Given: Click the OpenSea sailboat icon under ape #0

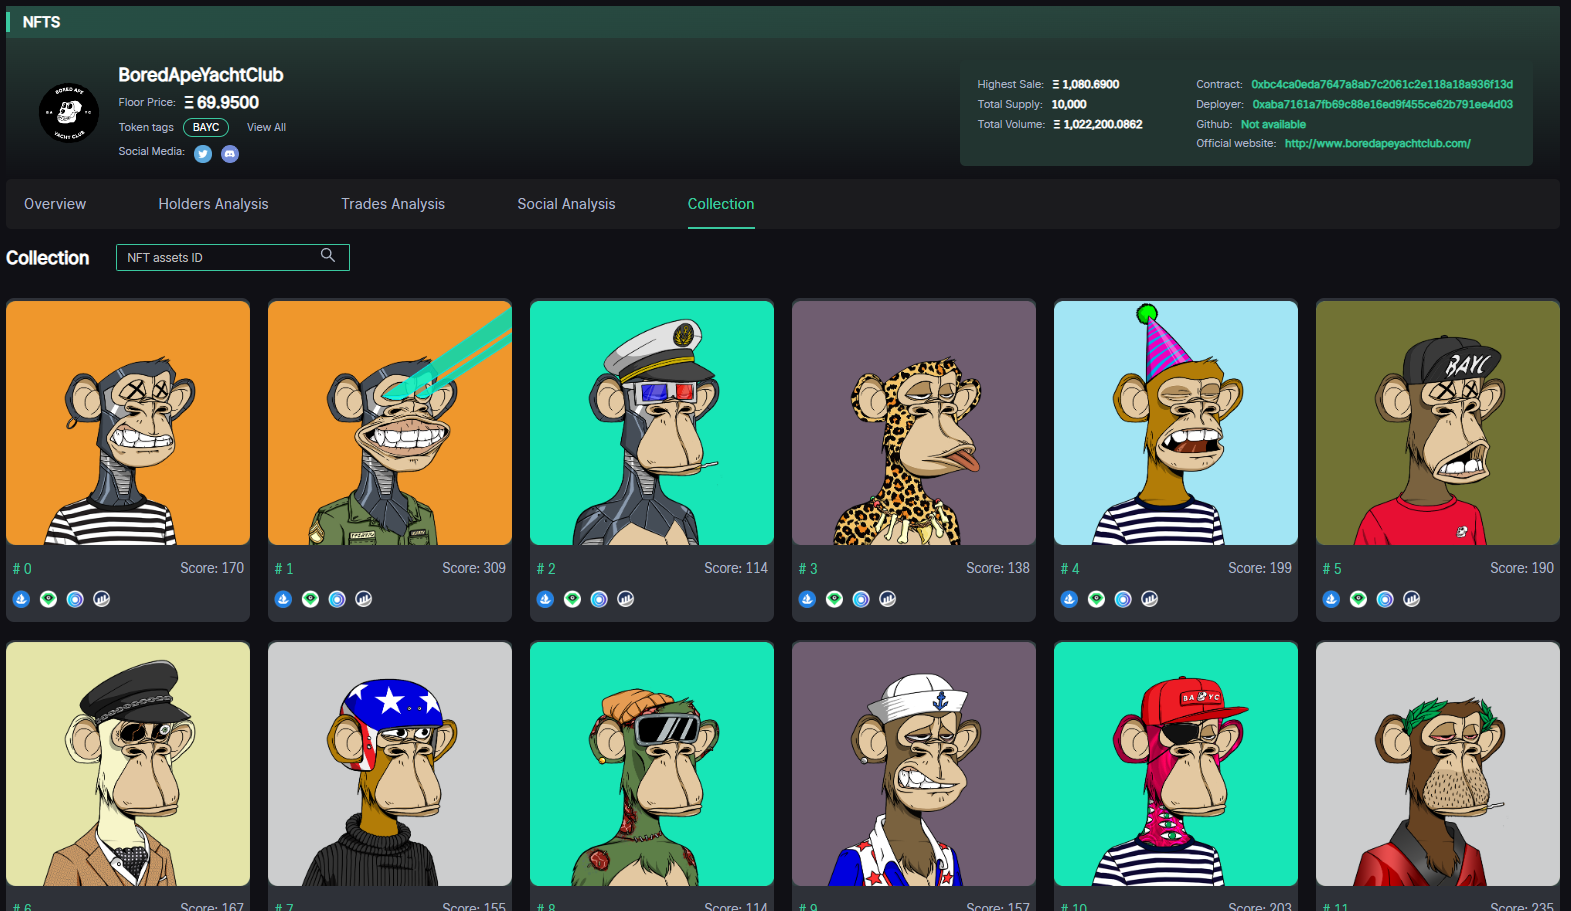Looking at the screenshot, I should click(x=21, y=599).
